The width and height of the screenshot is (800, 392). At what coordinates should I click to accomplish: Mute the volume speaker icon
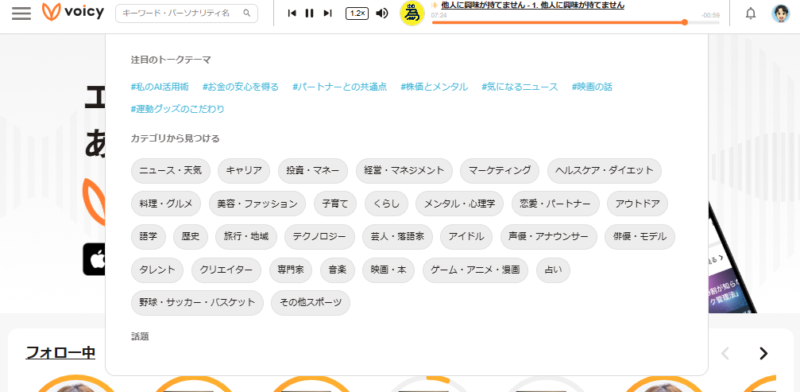coord(382,13)
